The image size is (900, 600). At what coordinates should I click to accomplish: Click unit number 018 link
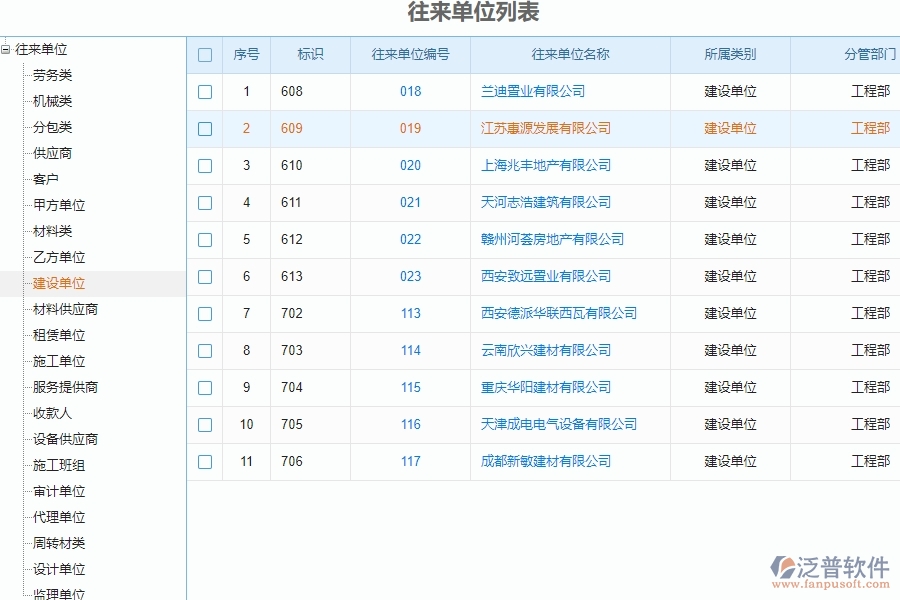coord(410,92)
